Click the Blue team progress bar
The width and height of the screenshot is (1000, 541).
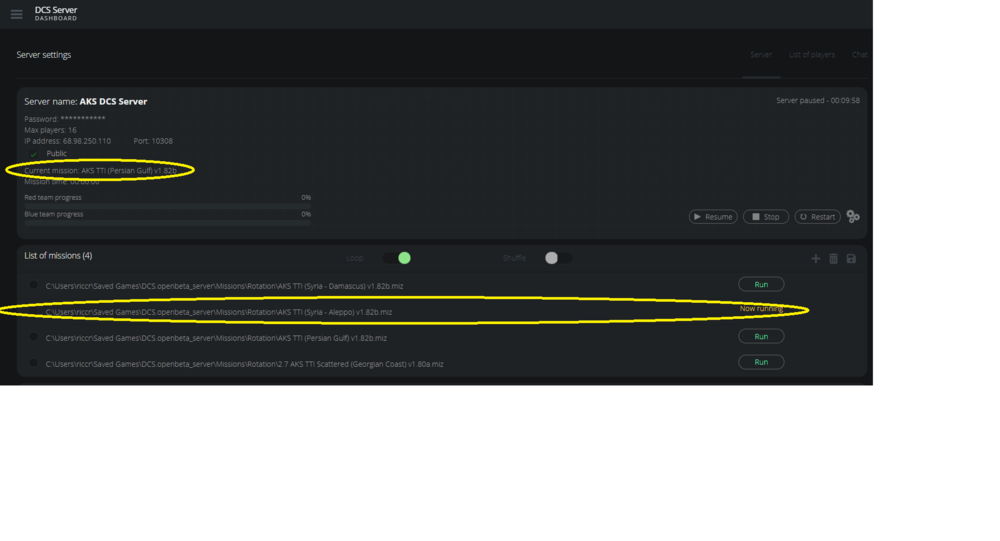tap(167, 223)
